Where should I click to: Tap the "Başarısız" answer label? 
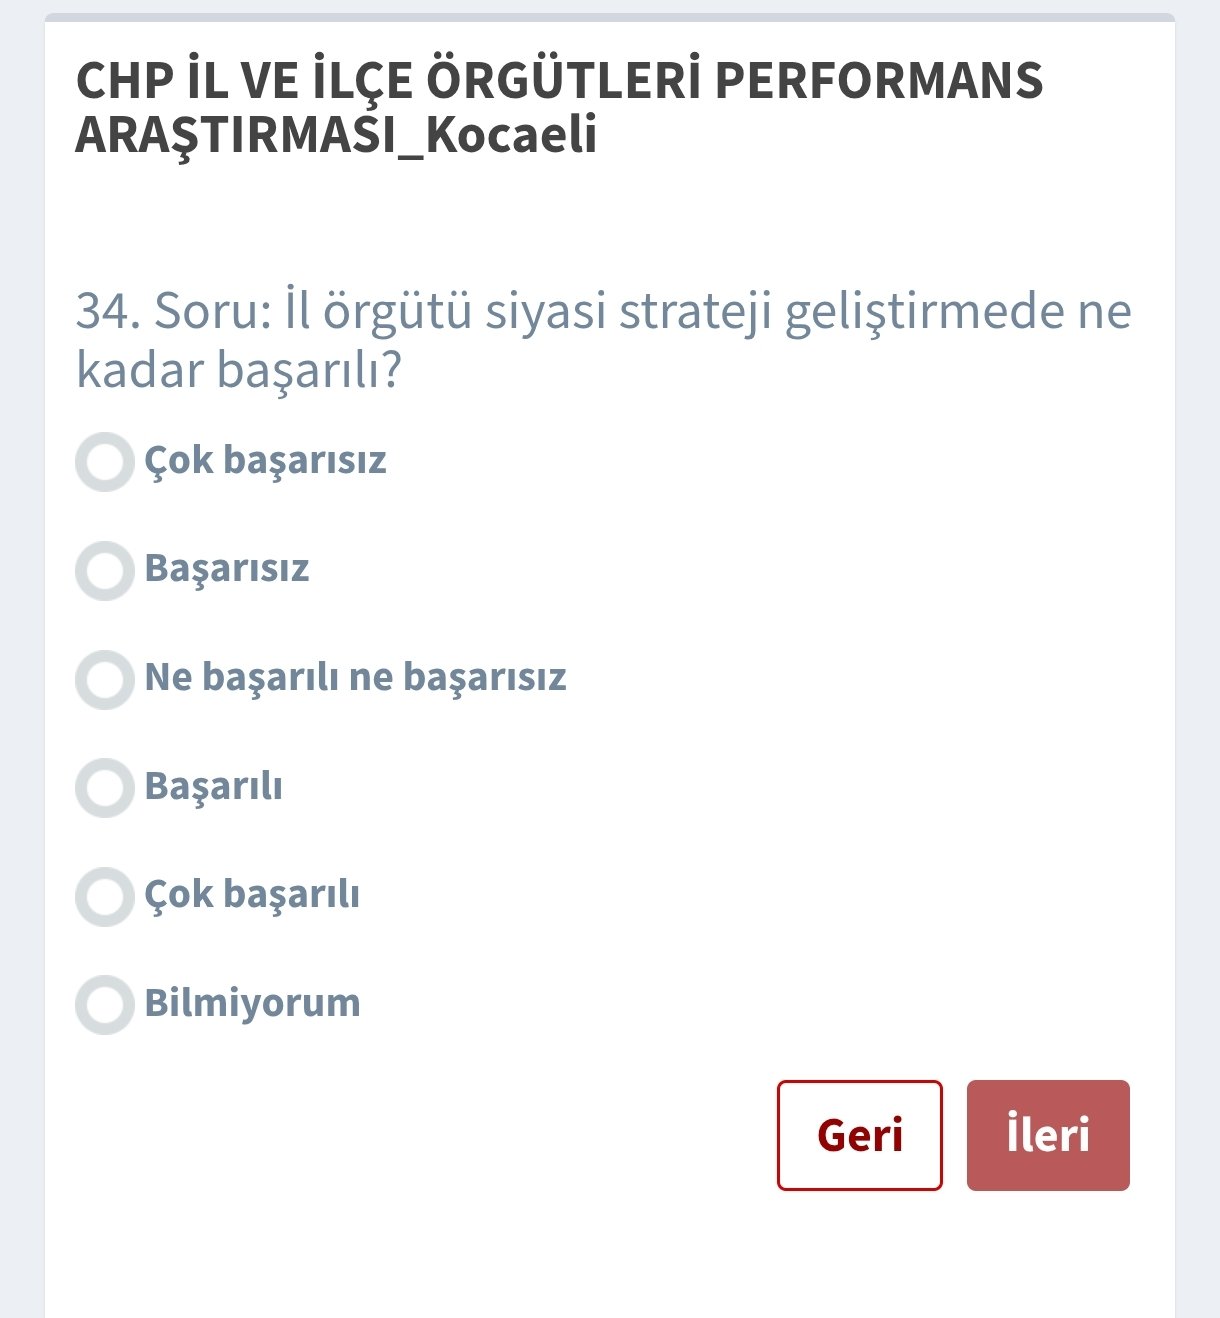[227, 569]
